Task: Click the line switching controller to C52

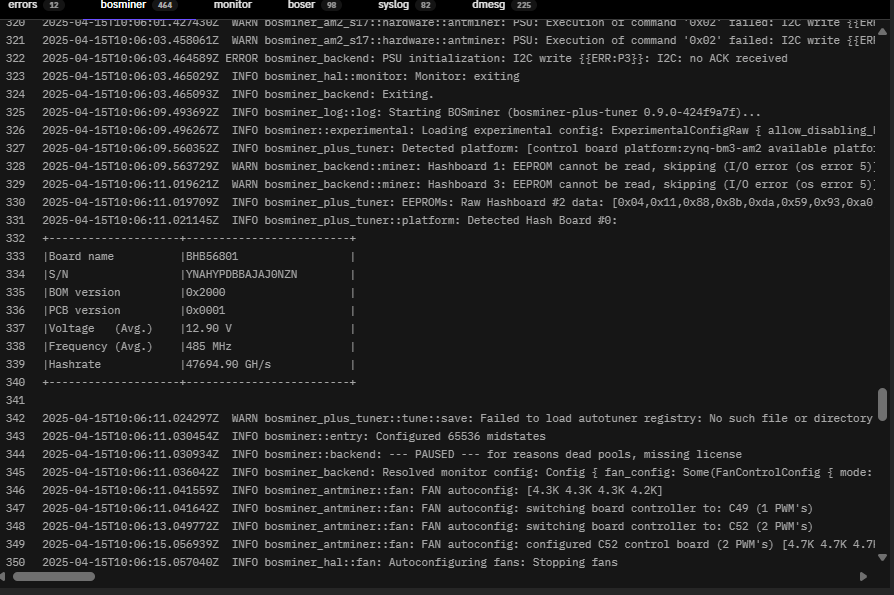Action: tap(428, 527)
